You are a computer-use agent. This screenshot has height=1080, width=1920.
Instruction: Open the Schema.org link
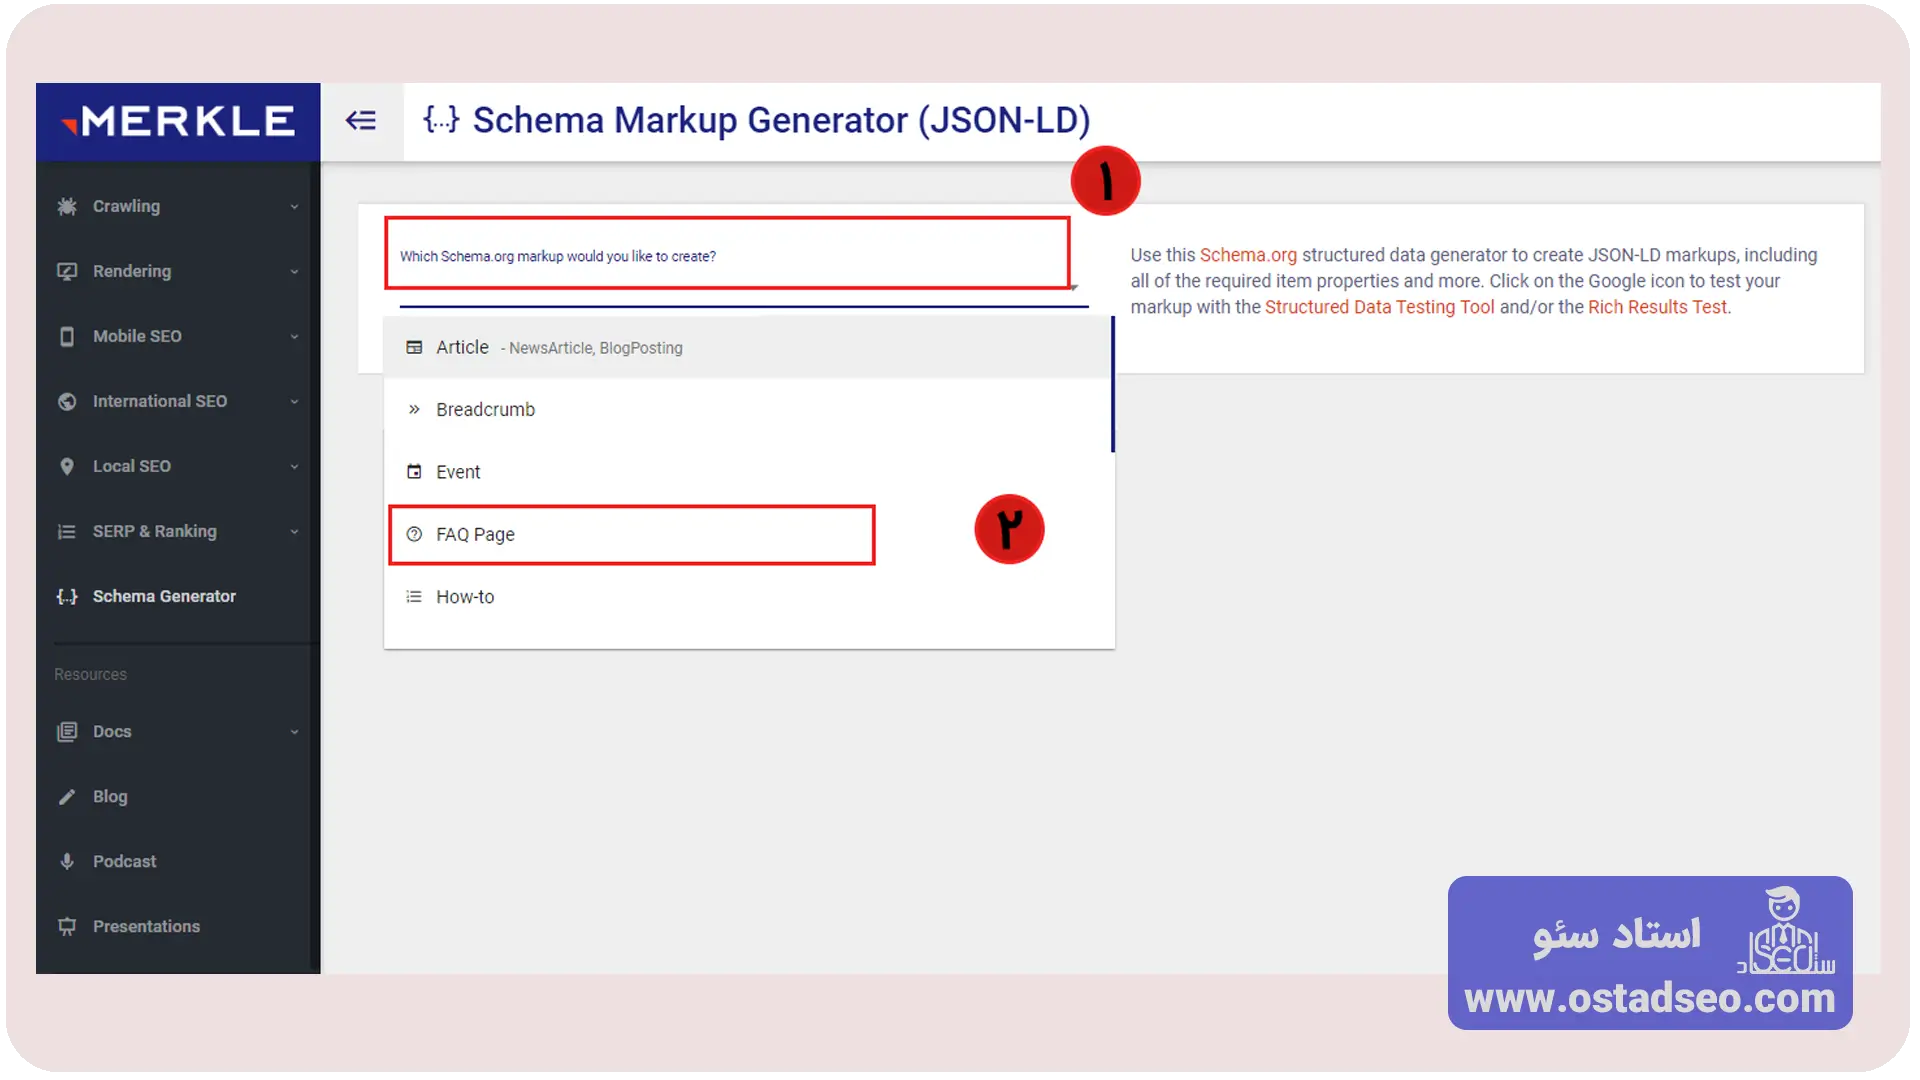[1248, 255]
